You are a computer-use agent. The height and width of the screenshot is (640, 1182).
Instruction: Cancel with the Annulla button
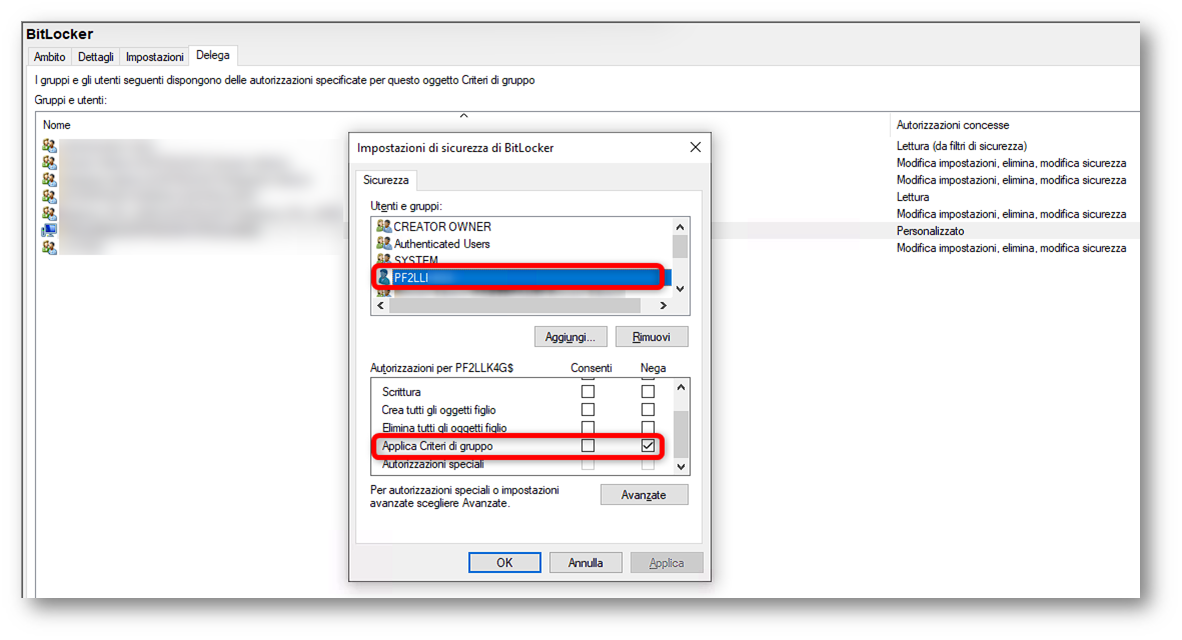click(x=586, y=562)
